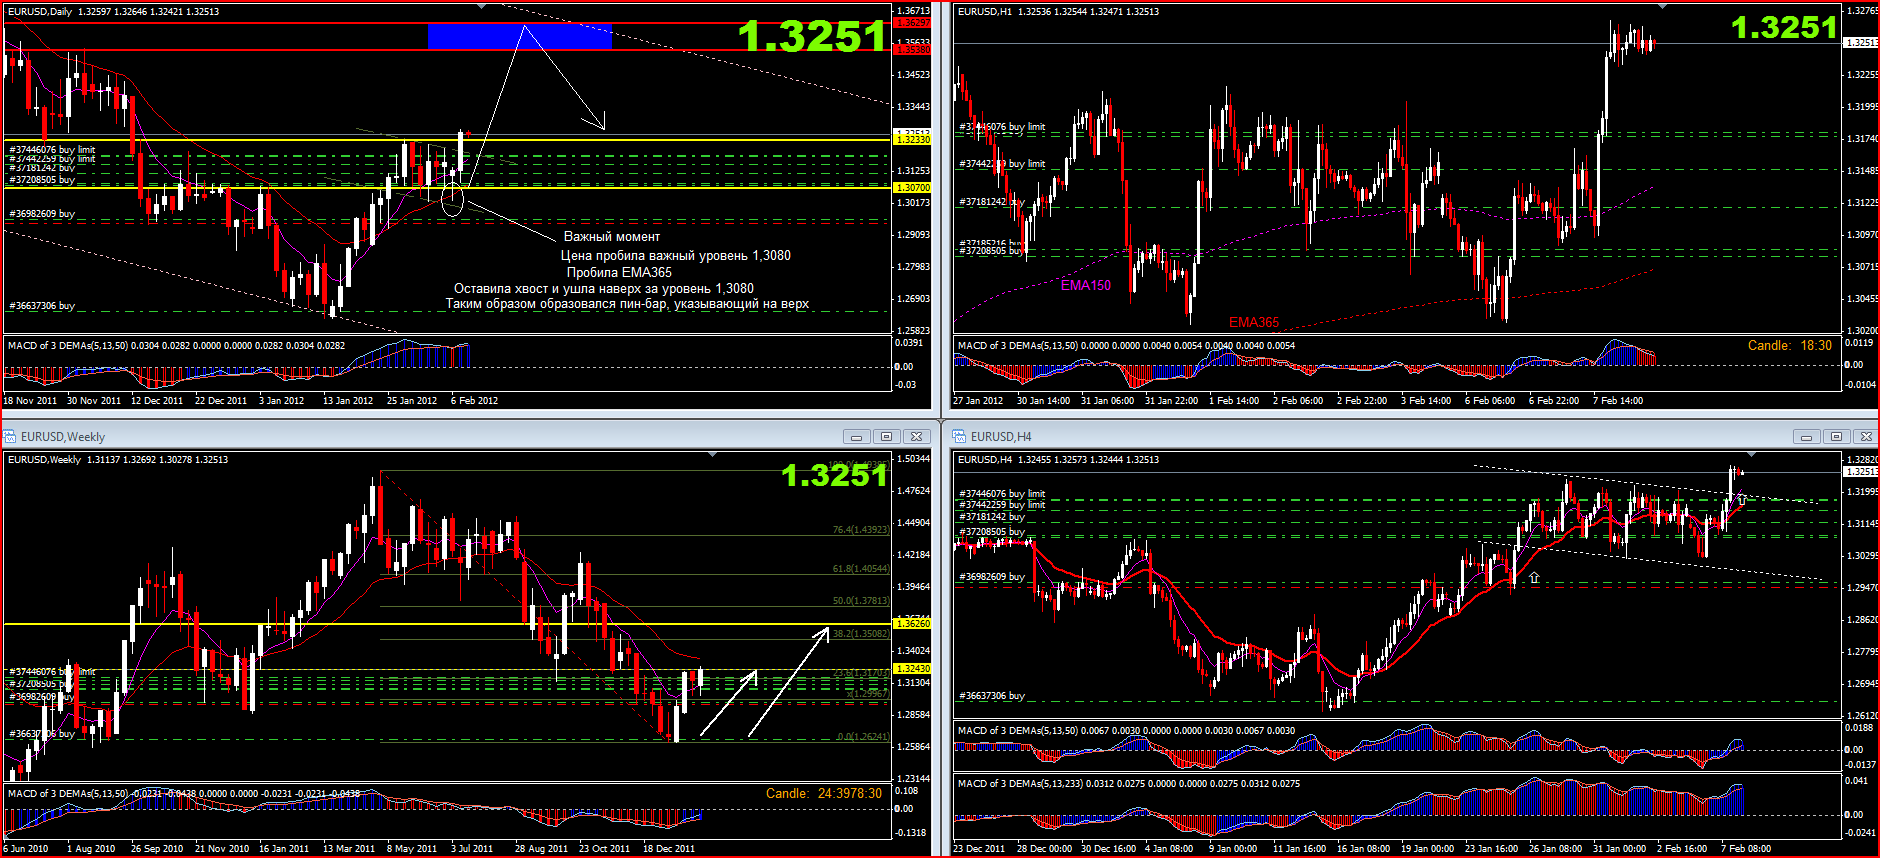Select order #36982609 buy on Daily chart
Viewport: 1880px width, 858px height.
[42, 214]
